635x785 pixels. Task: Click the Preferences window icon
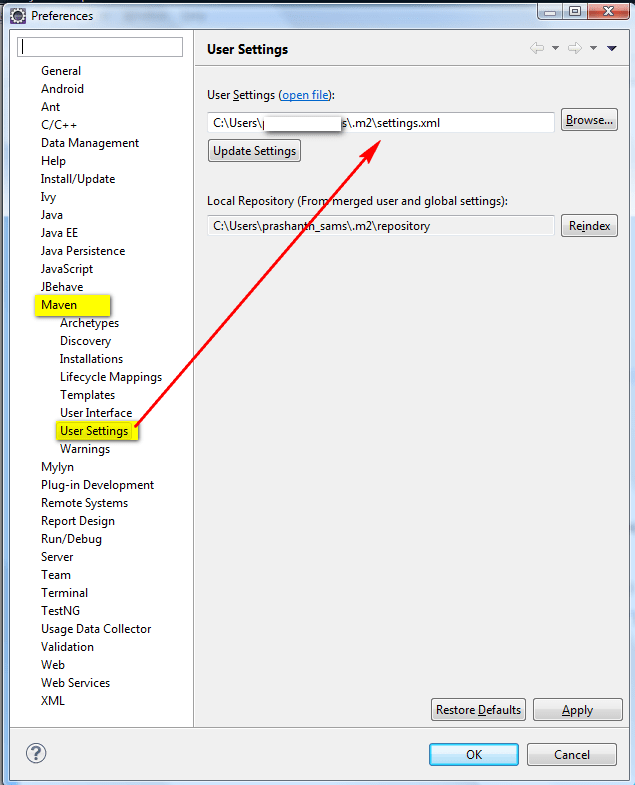pyautogui.click(x=18, y=16)
